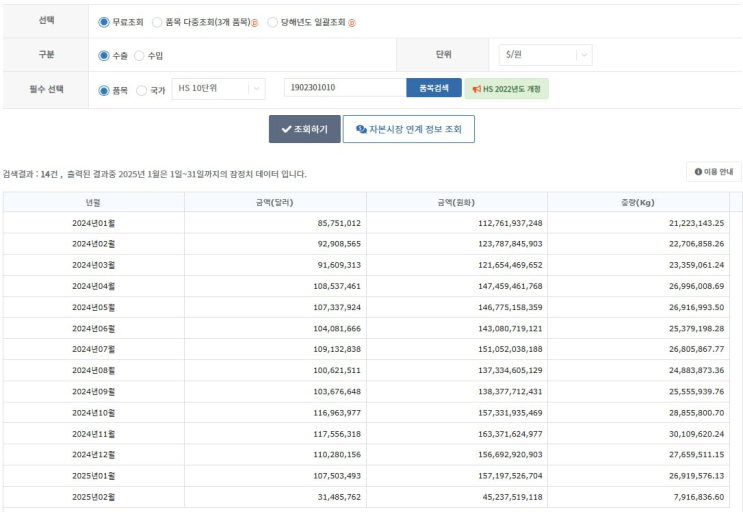Click the won value 157,197,526,704
This screenshot has height=512, width=743.
510,476
